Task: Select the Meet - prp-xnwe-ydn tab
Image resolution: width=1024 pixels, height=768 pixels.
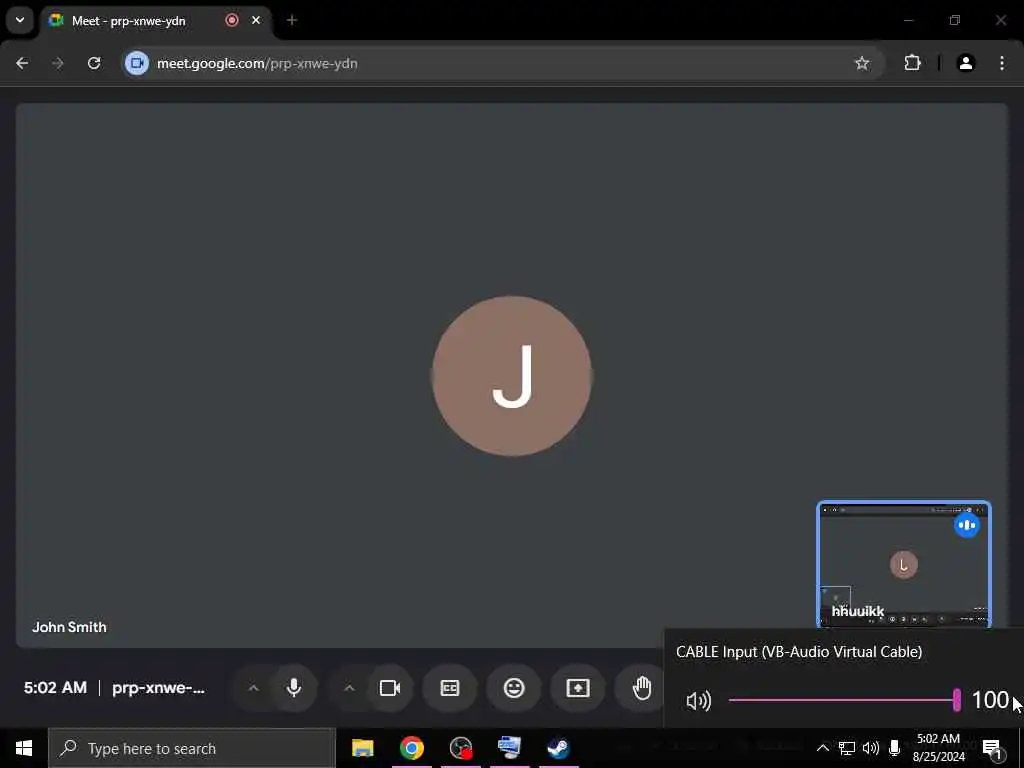Action: pos(155,21)
